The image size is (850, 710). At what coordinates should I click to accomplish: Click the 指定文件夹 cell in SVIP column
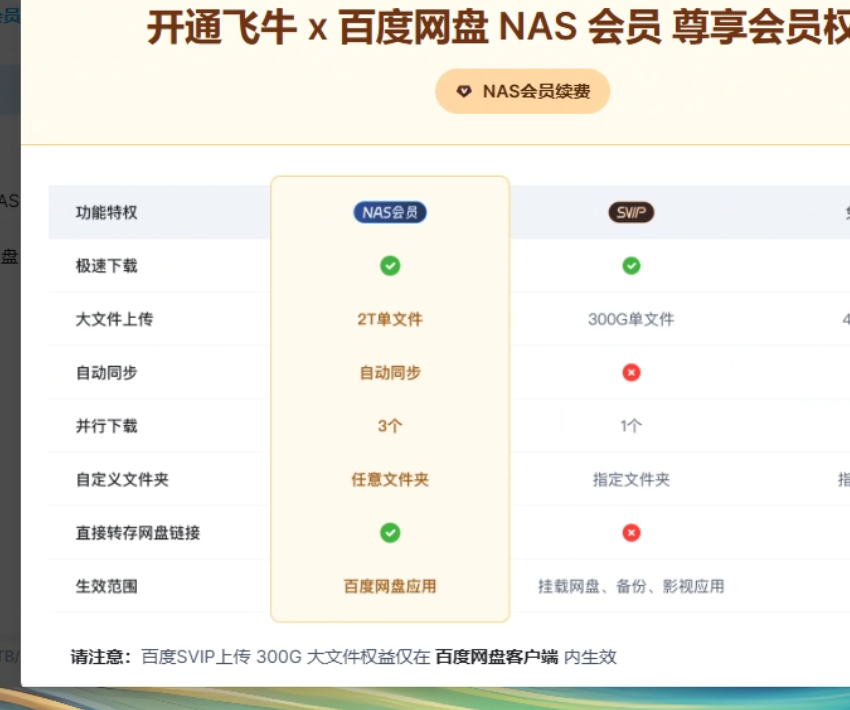631,480
